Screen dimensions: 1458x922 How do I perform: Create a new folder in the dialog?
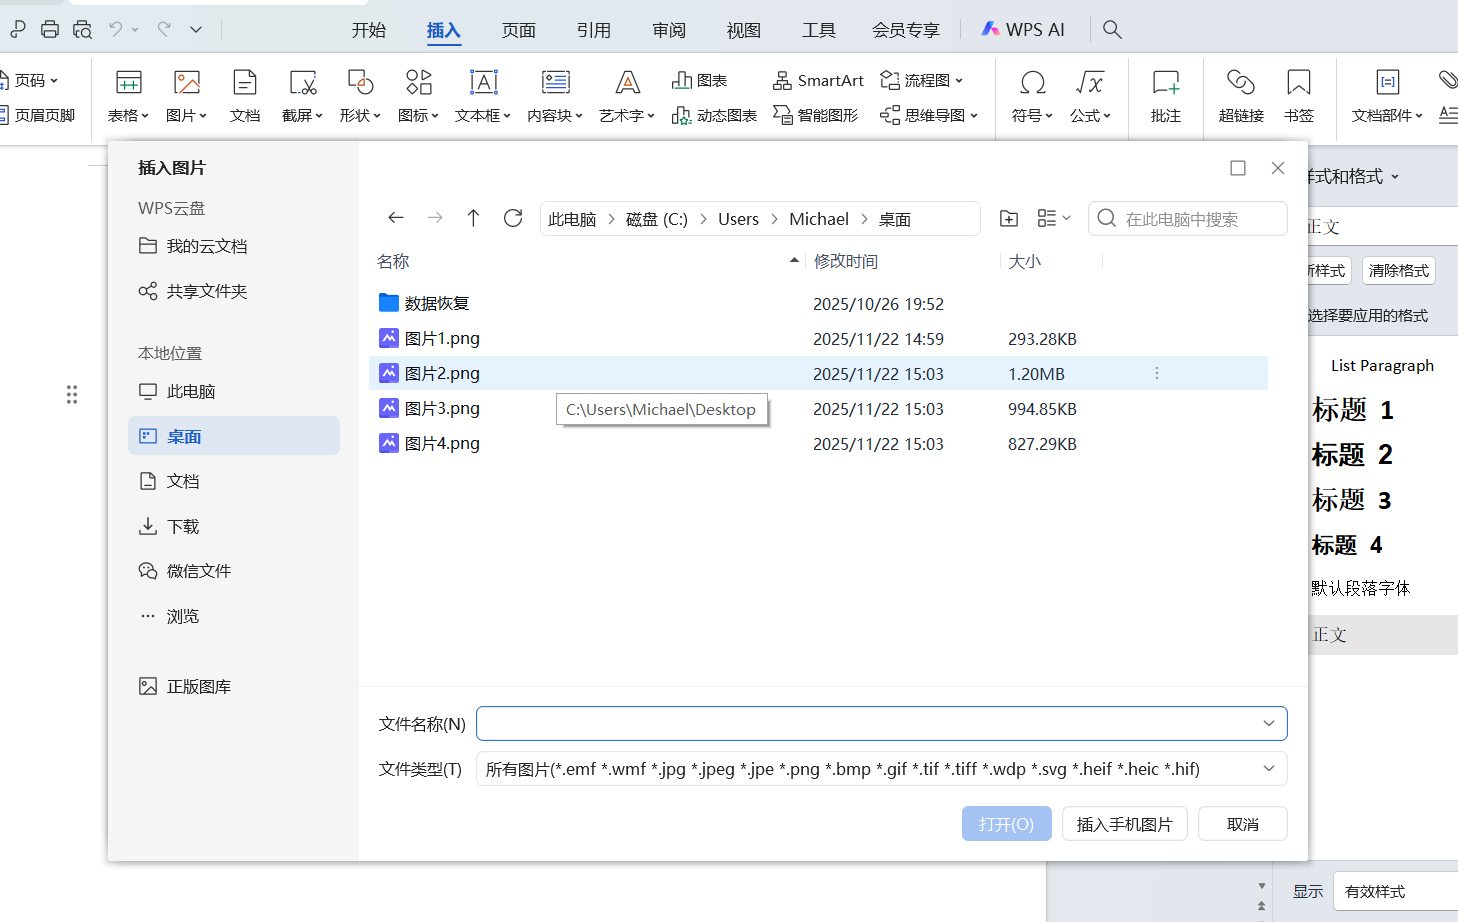[x=1009, y=218]
